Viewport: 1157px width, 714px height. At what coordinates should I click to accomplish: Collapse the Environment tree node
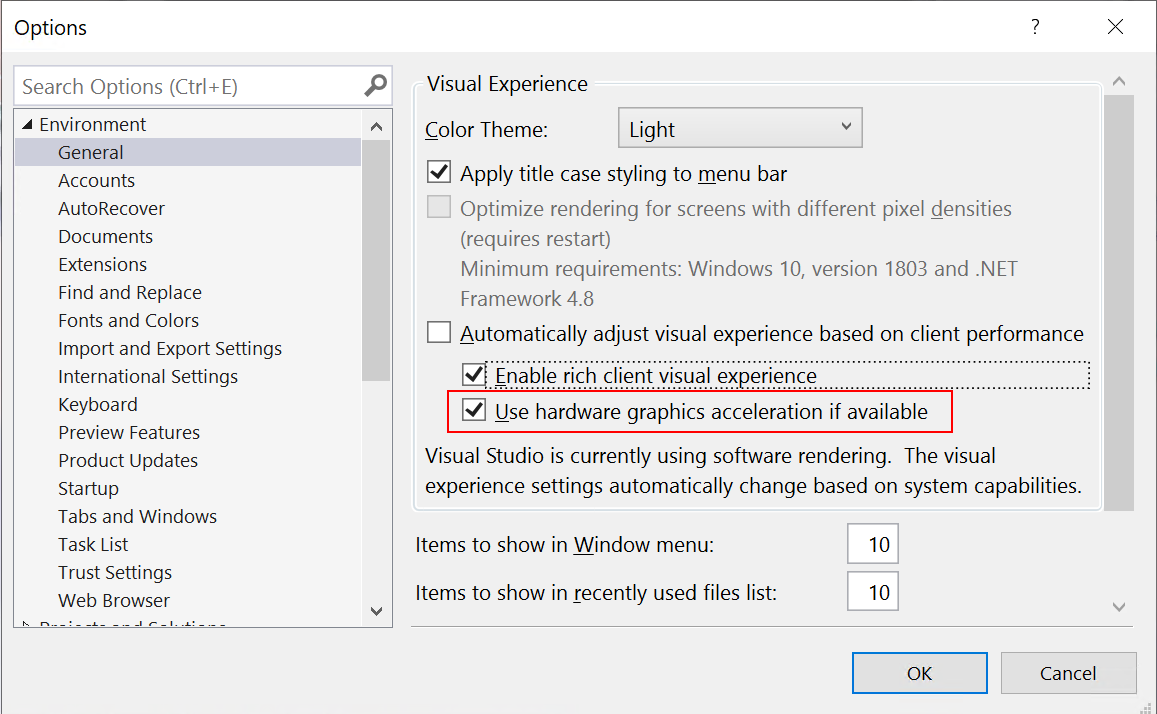tap(27, 125)
